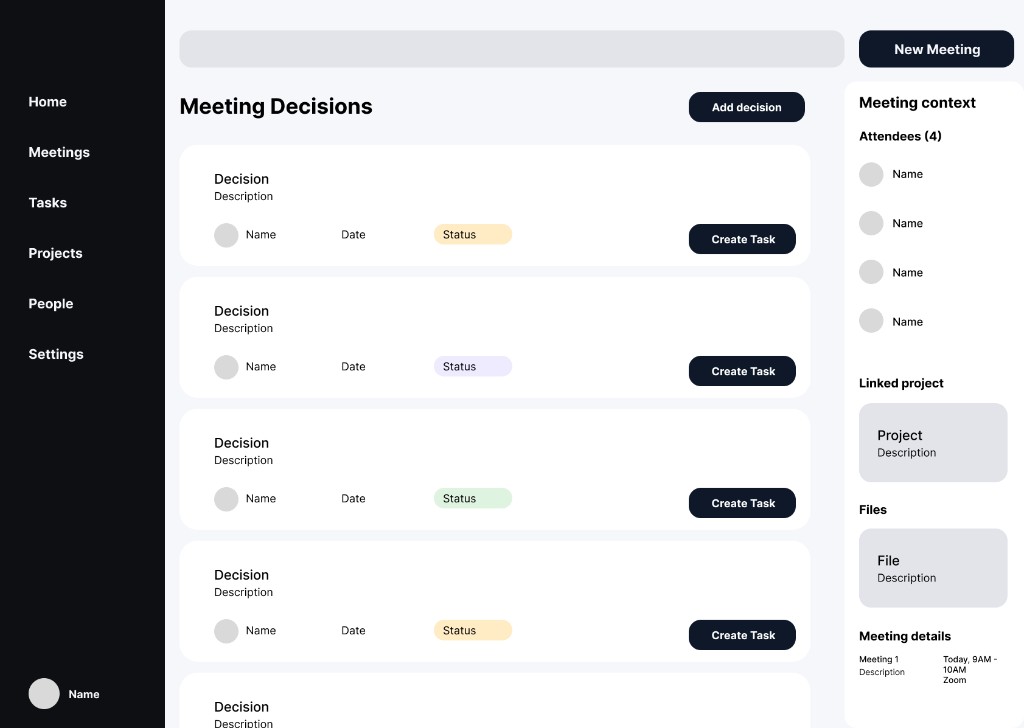Click Date on the third decision card

click(353, 498)
